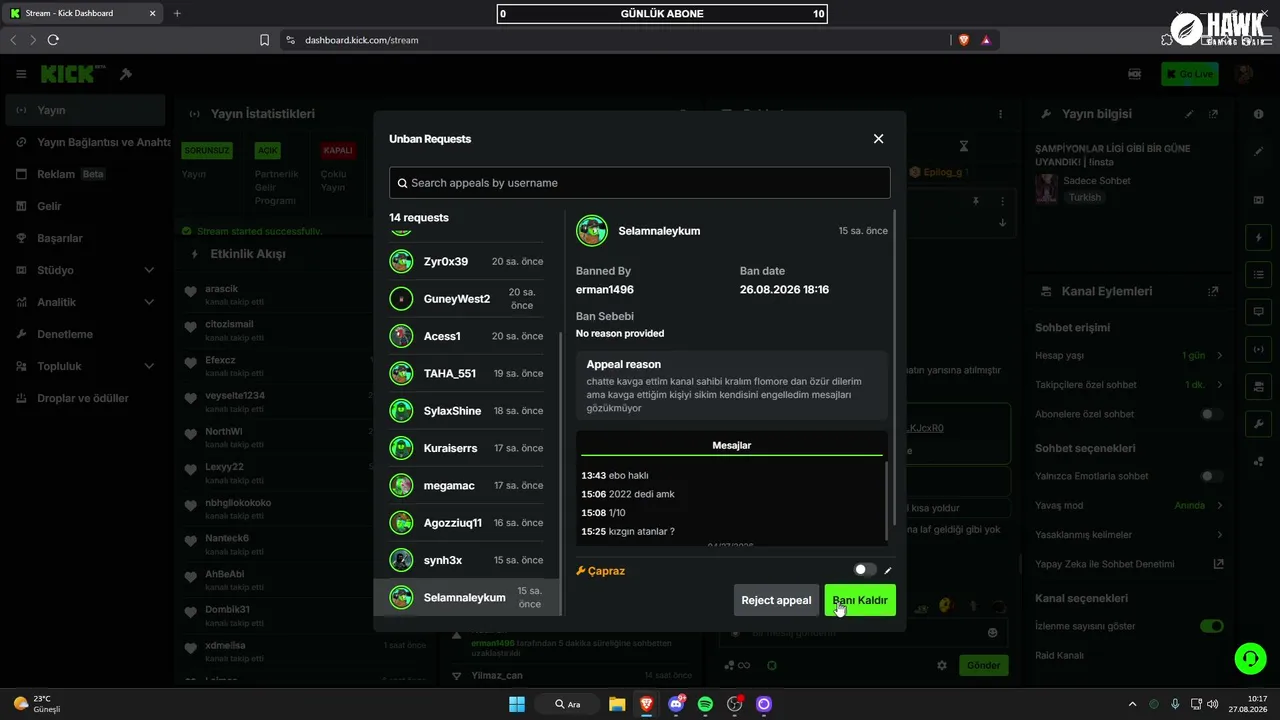Open Discord from the taskbar
The height and width of the screenshot is (720, 1280).
(x=676, y=704)
